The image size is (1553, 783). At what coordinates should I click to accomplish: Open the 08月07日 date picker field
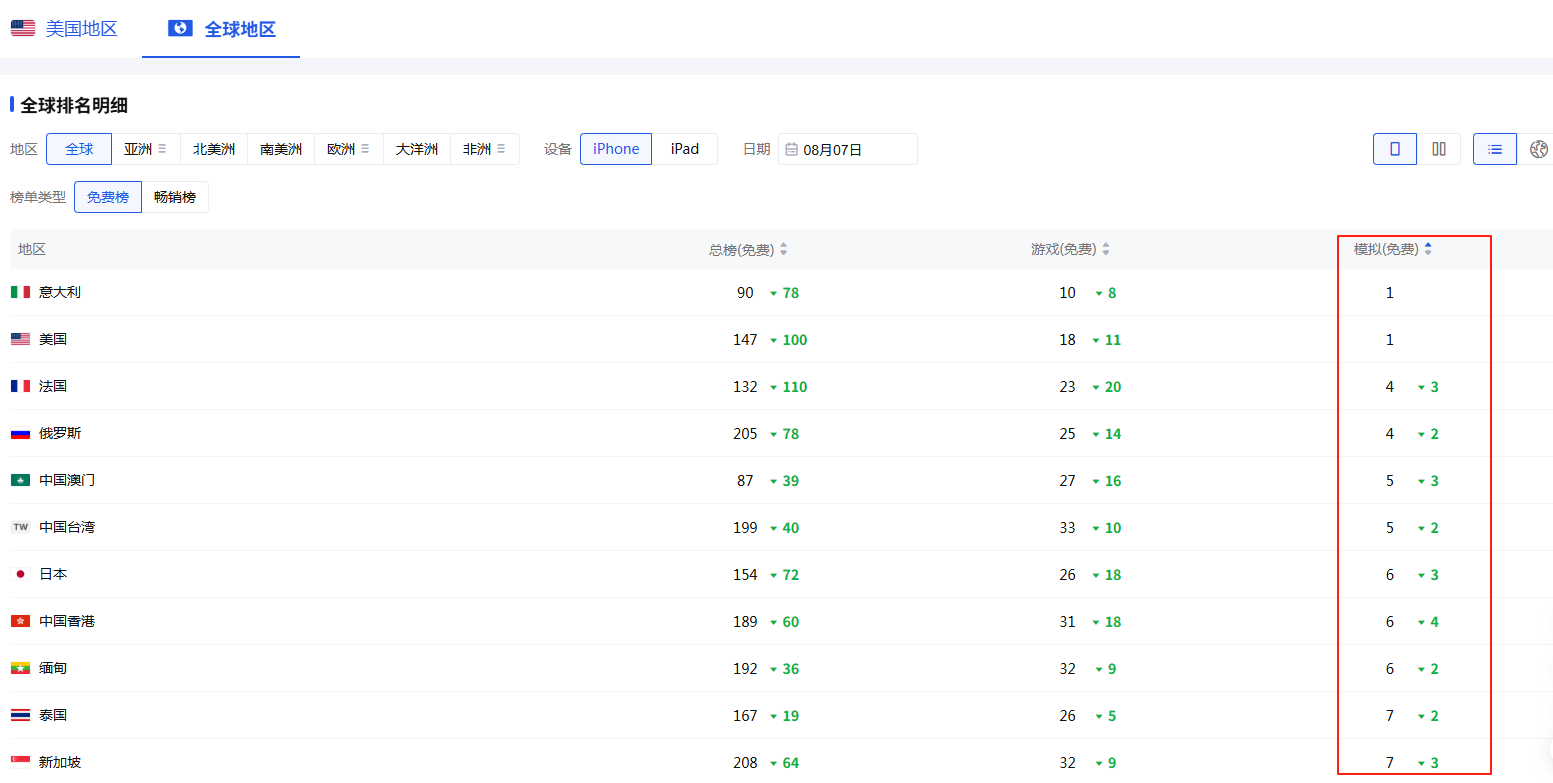pyautogui.click(x=848, y=150)
